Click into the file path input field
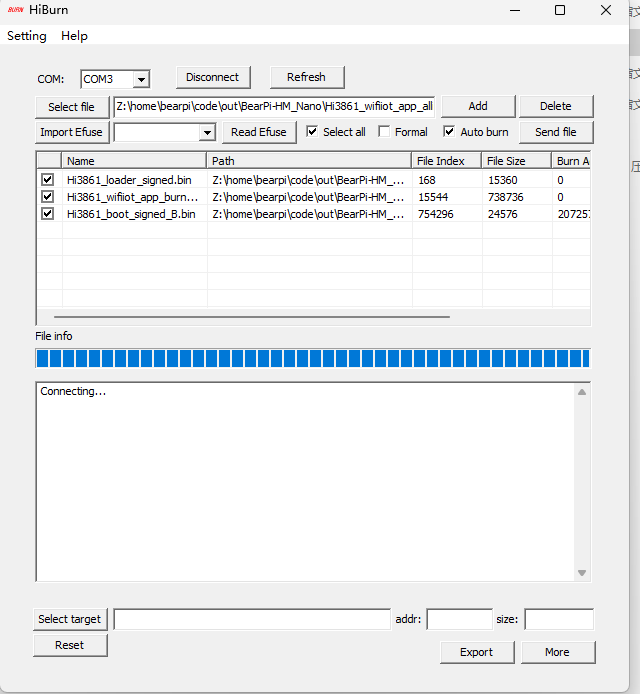 click(274, 107)
